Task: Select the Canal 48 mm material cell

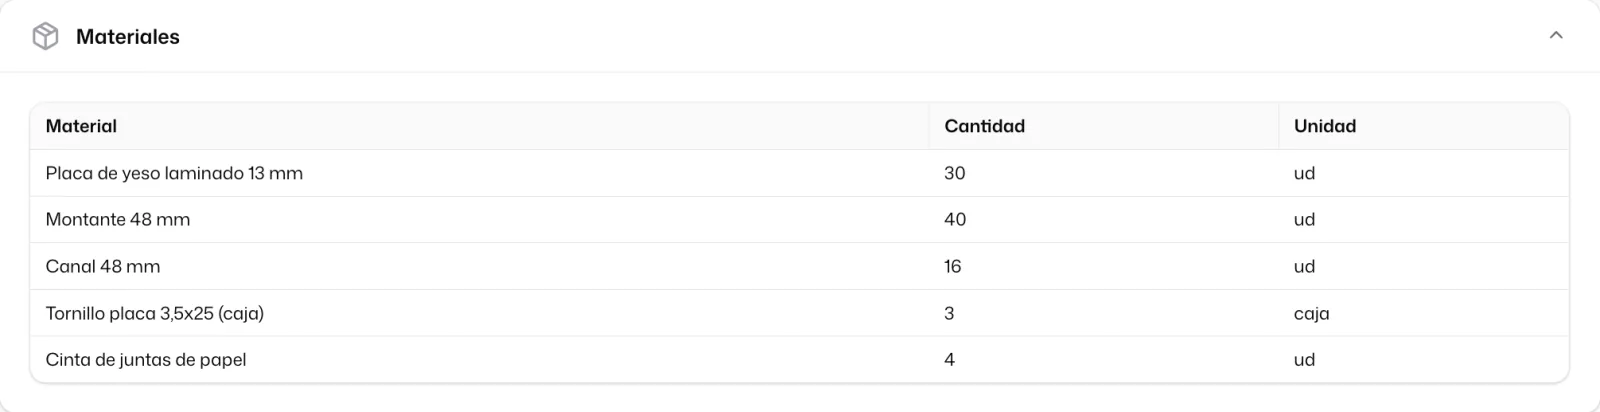Action: coord(103,266)
